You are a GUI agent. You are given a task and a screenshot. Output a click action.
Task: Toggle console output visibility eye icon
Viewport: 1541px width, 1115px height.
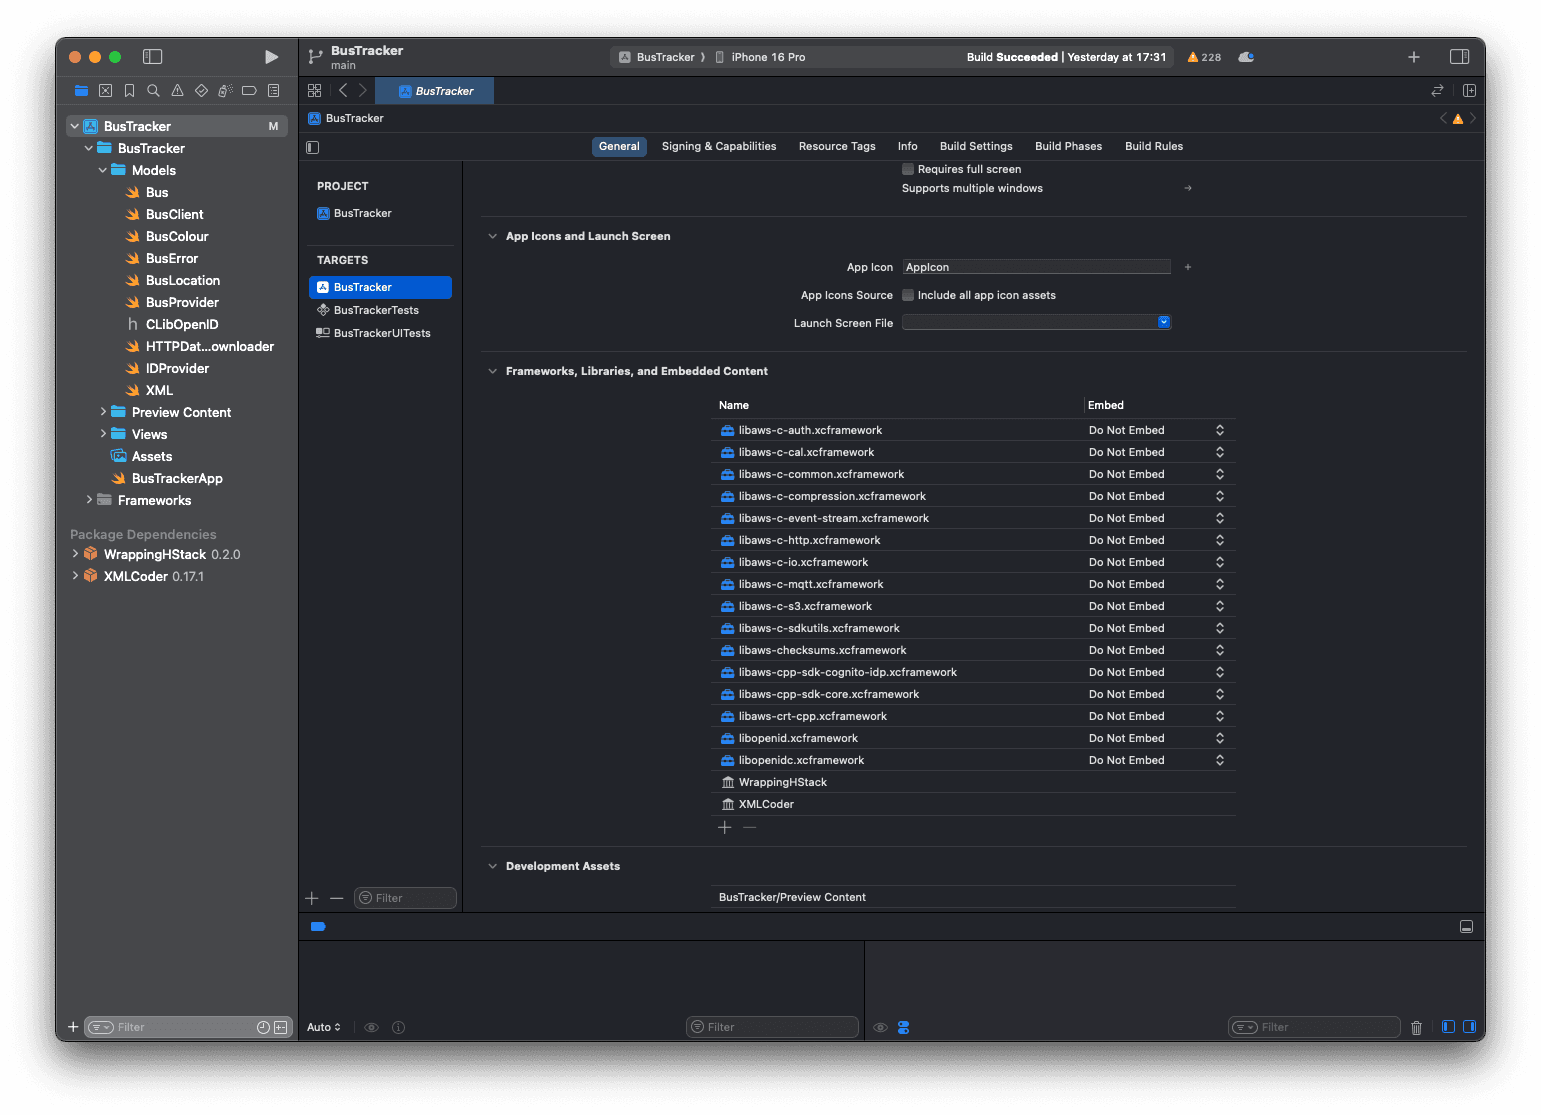coord(880,1027)
